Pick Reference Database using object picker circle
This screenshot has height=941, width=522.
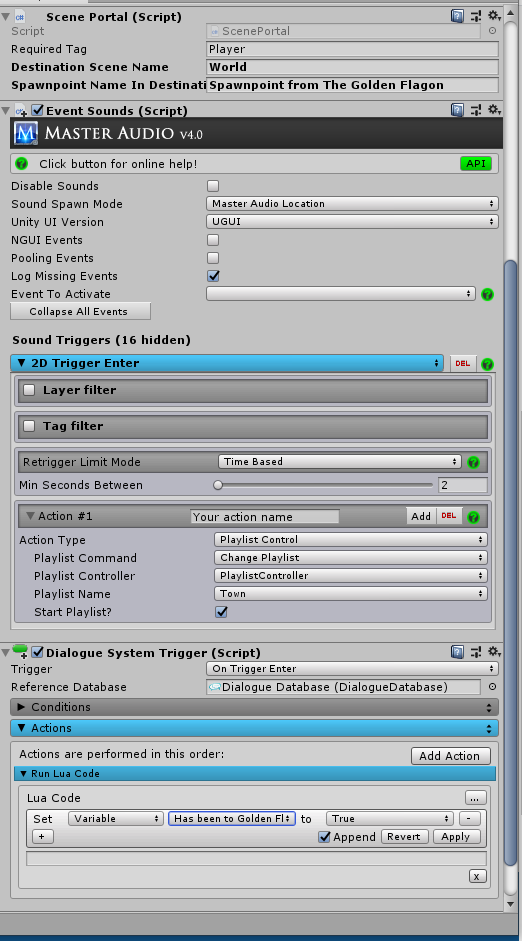[x=492, y=687]
